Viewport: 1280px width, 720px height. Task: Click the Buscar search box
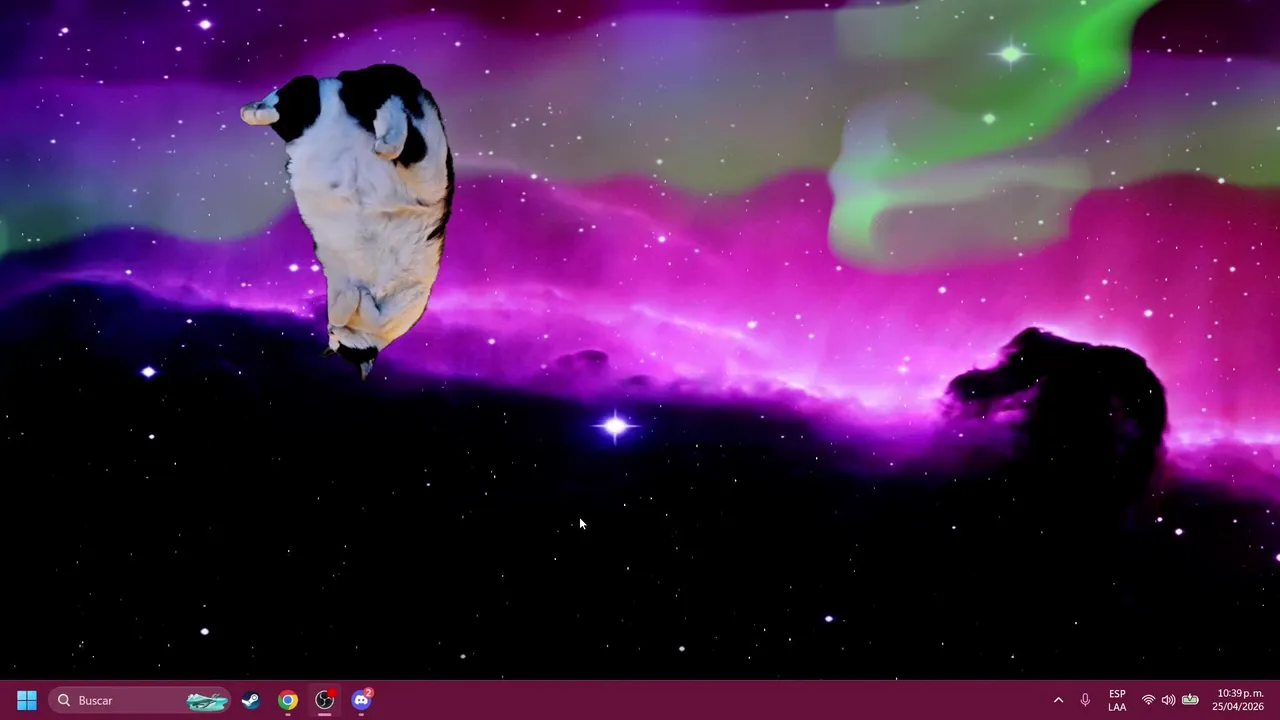coord(139,700)
